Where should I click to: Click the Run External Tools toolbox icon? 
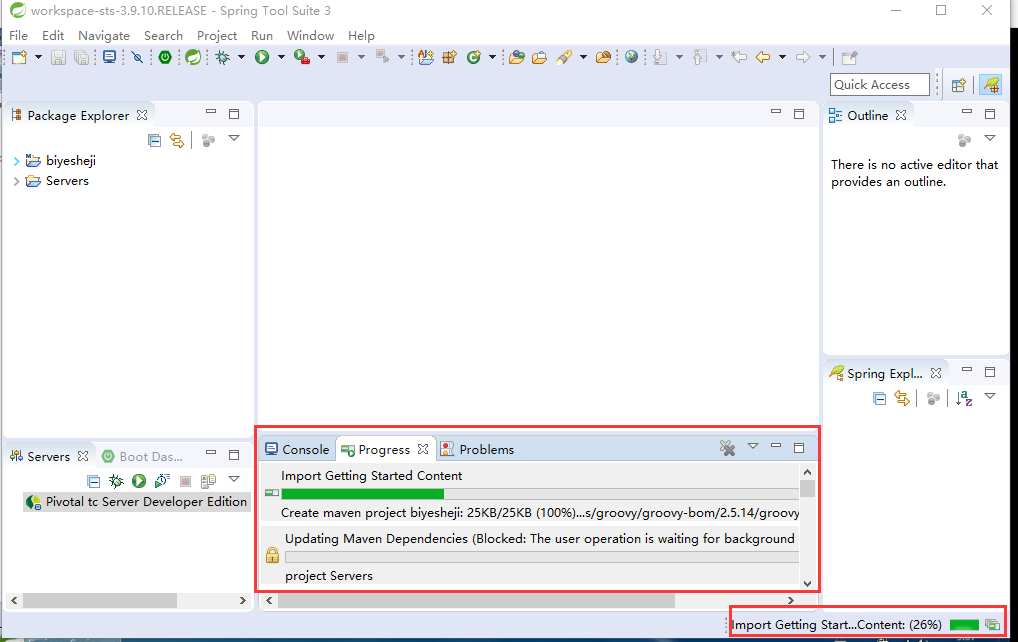click(302, 57)
